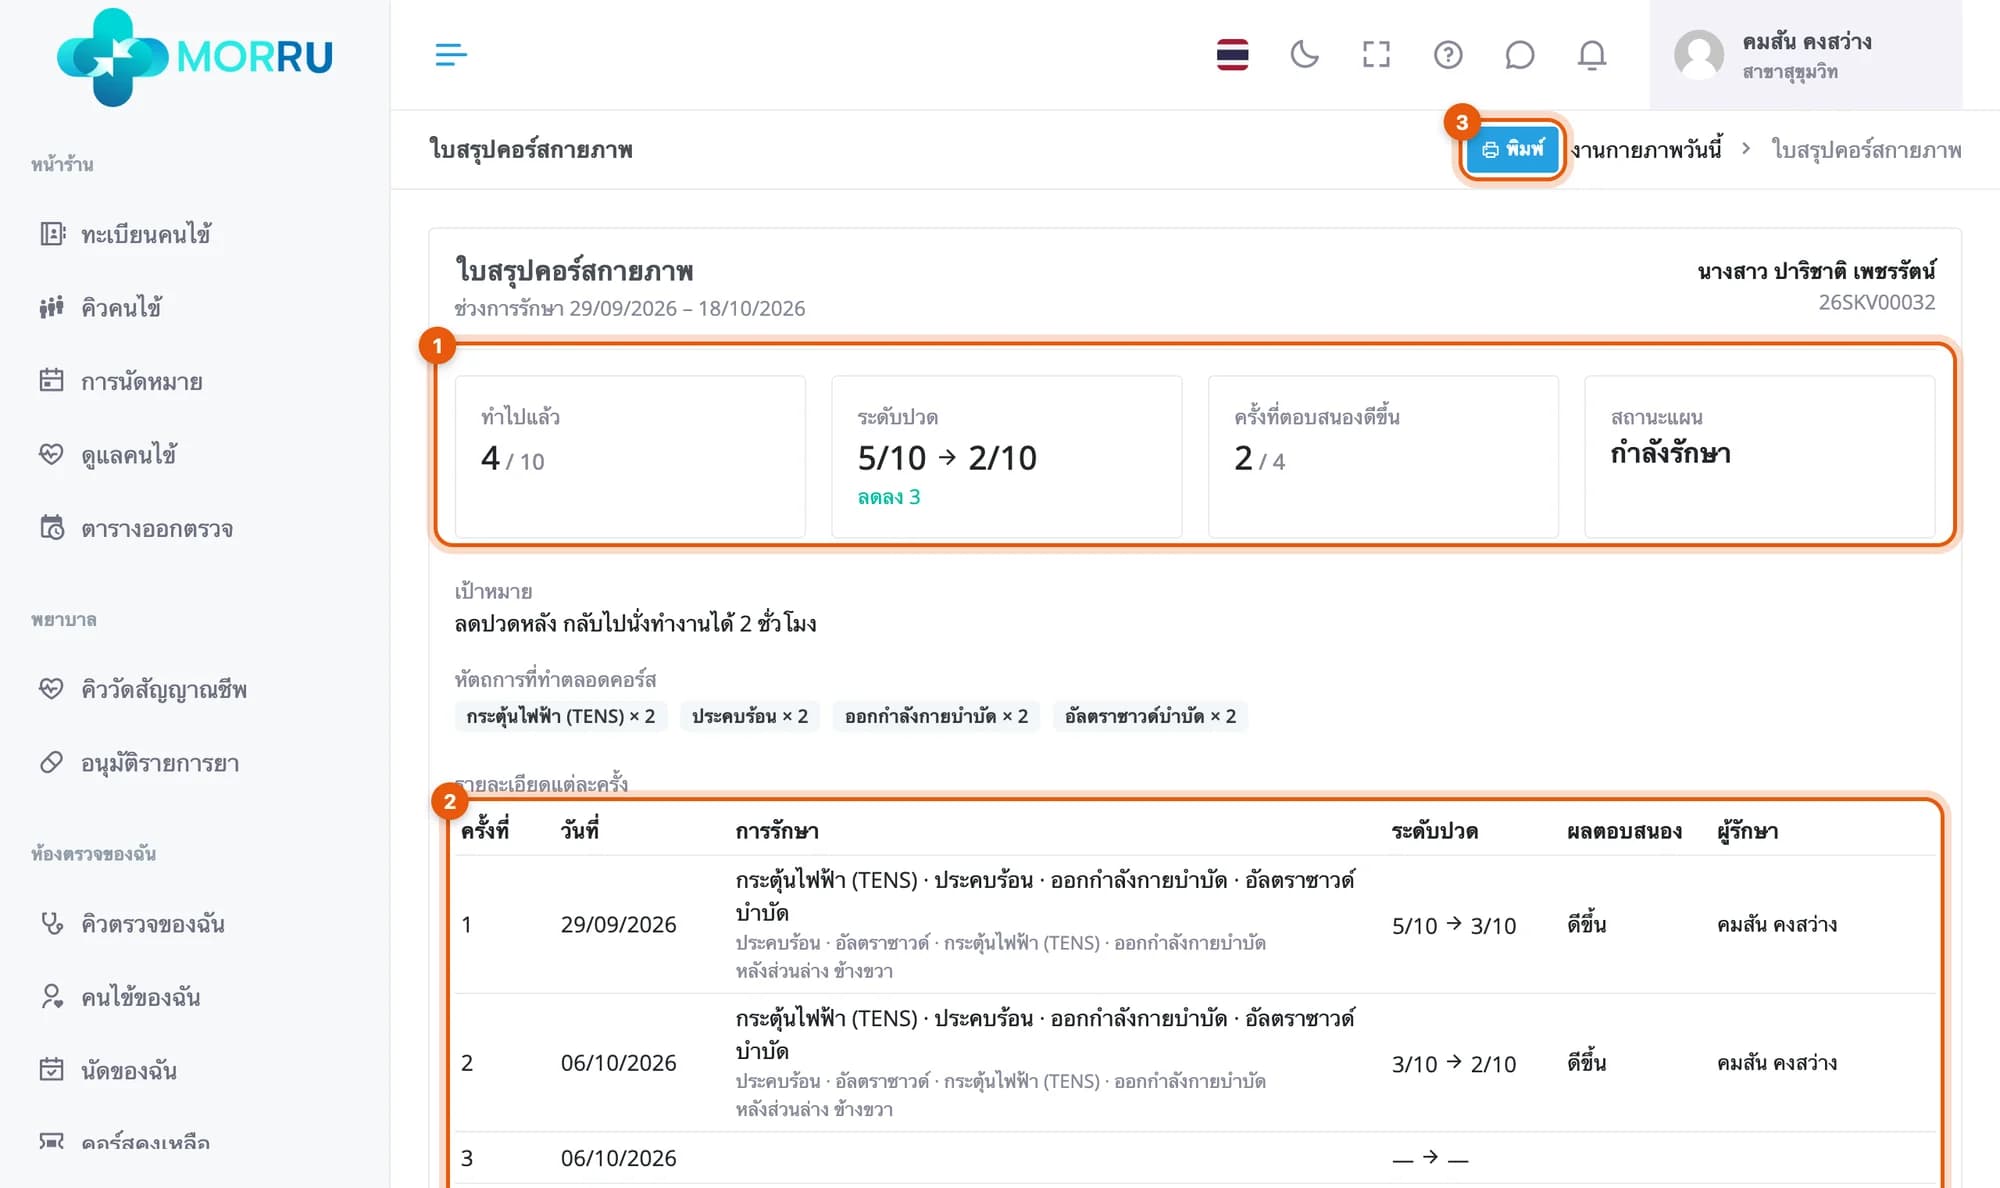Image resolution: width=2000 pixels, height=1188 pixels.
Task: Go to งานกายภาพวันนี้ breadcrumb link
Action: point(1646,150)
